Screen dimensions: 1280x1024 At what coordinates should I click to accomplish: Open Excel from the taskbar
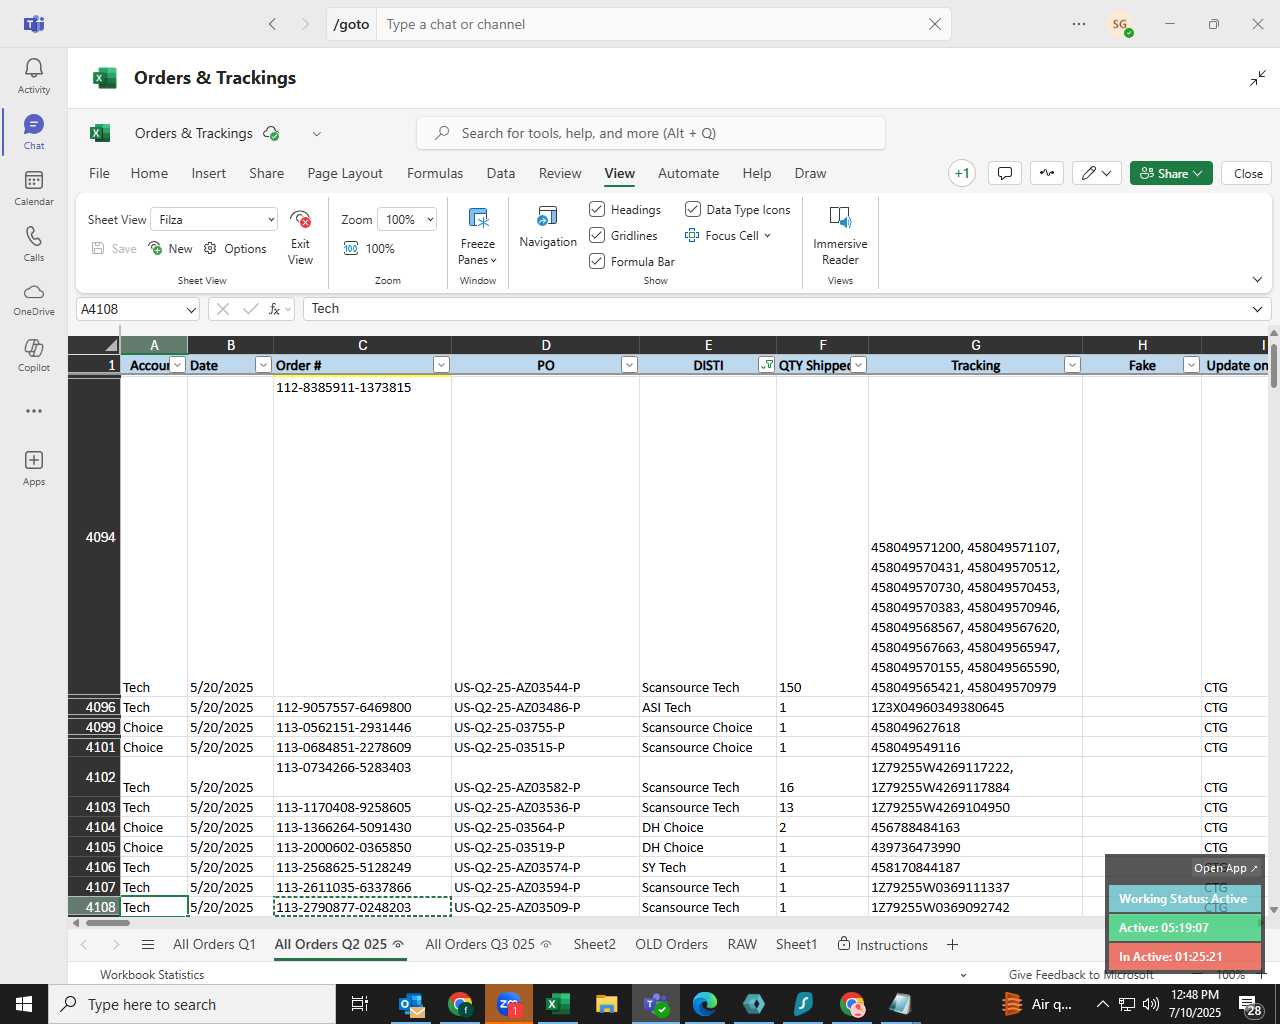(557, 1004)
